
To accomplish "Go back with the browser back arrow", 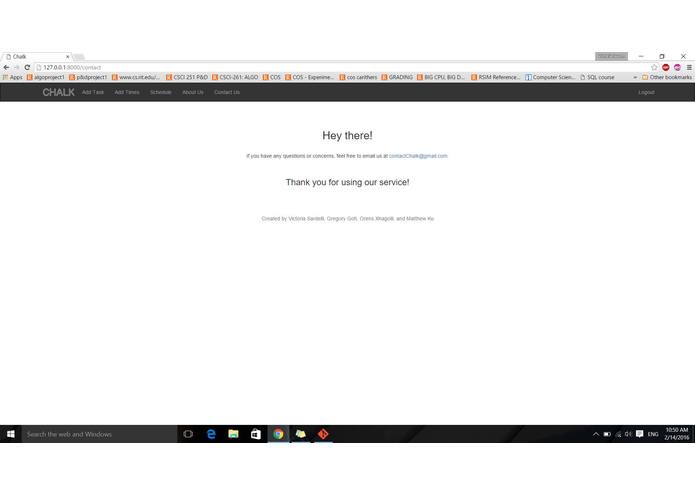I will (6, 67).
